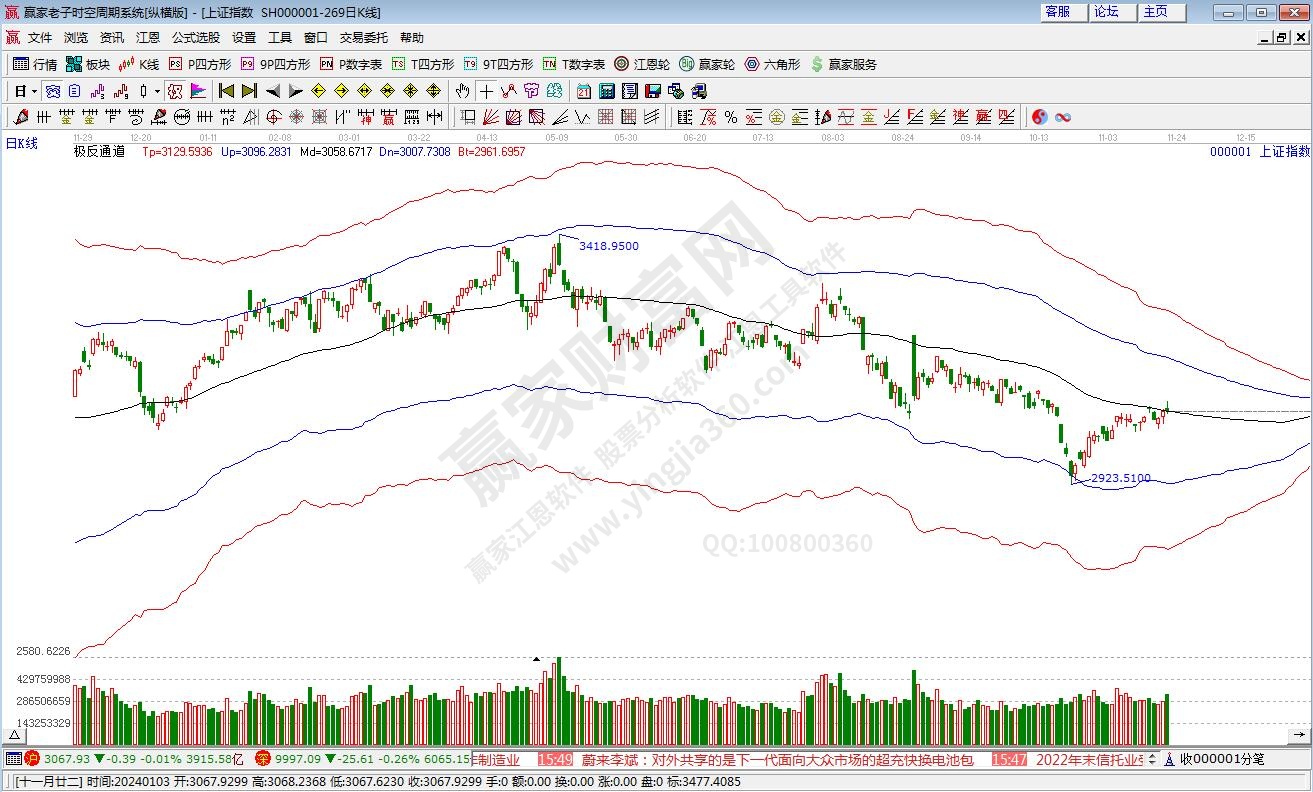
Task: Open the calculator icon in toolbar
Action: tap(606, 91)
